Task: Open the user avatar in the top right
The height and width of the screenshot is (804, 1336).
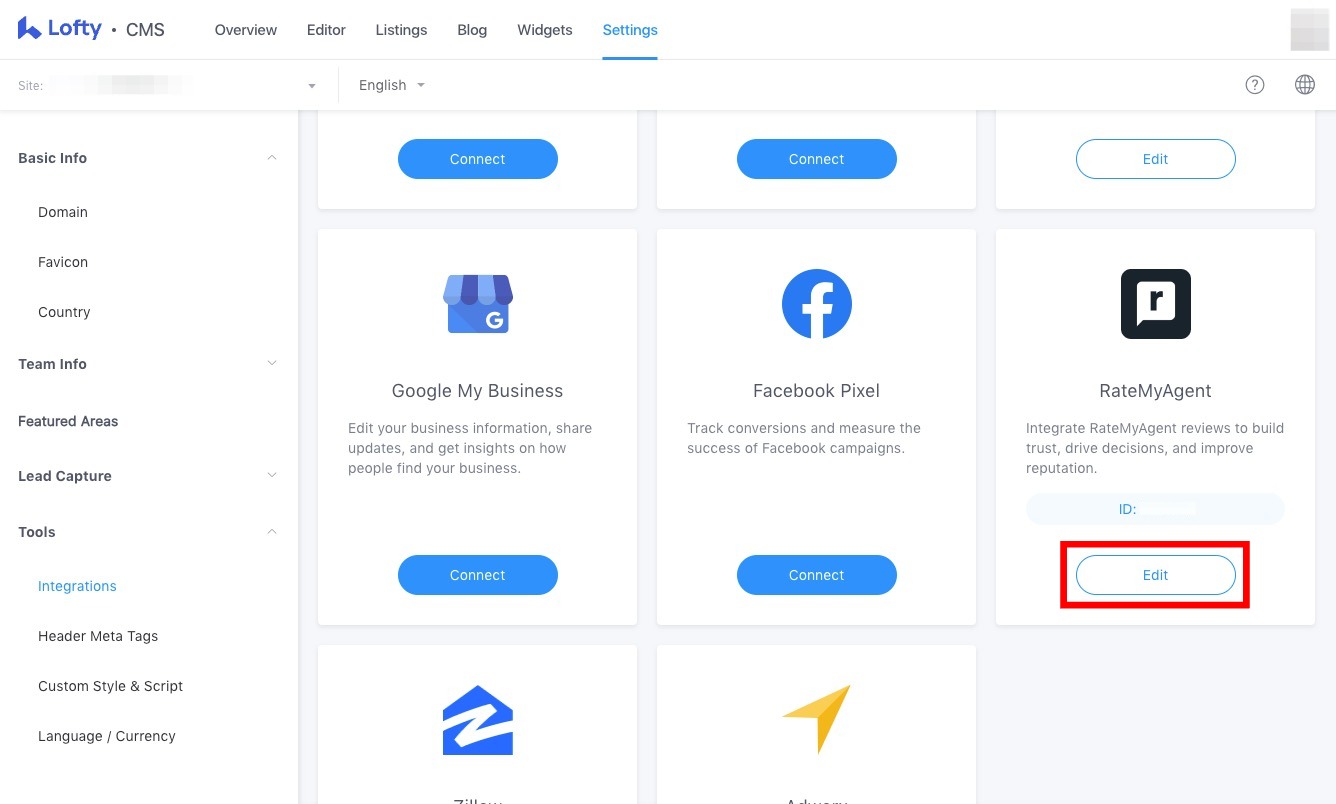Action: [1310, 30]
